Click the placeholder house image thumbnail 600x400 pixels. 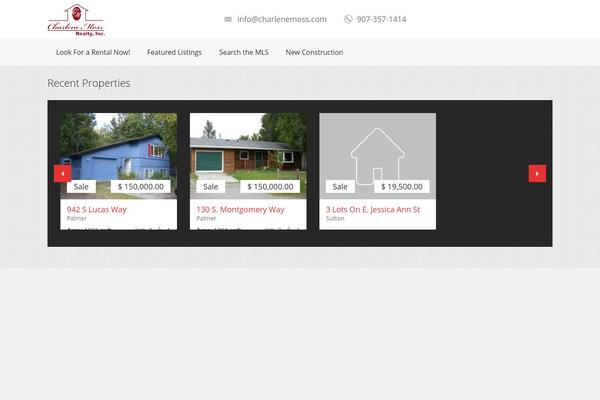pyautogui.click(x=378, y=156)
